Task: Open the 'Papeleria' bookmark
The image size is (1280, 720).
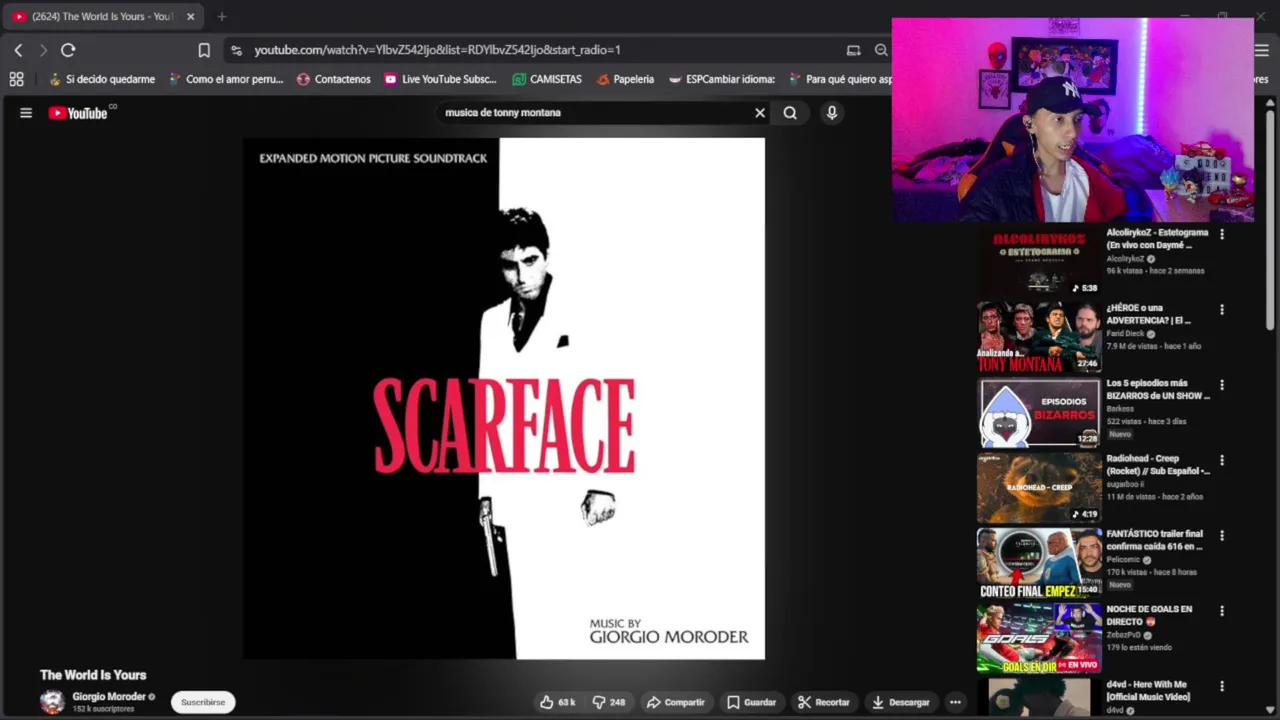Action: pyautogui.click(x=625, y=79)
